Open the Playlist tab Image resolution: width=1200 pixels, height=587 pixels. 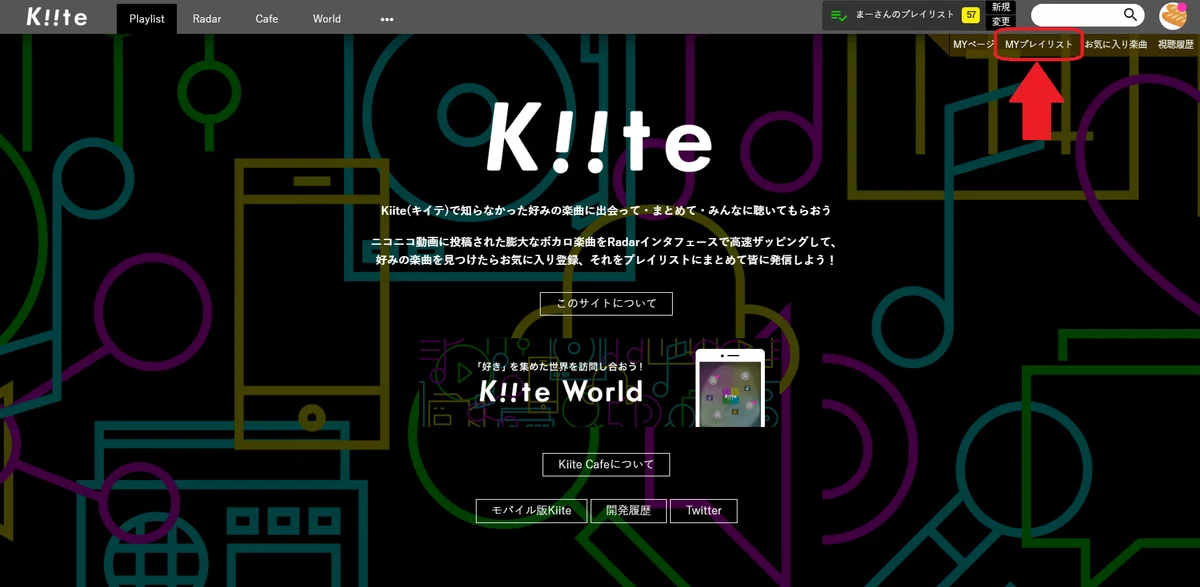click(x=147, y=18)
